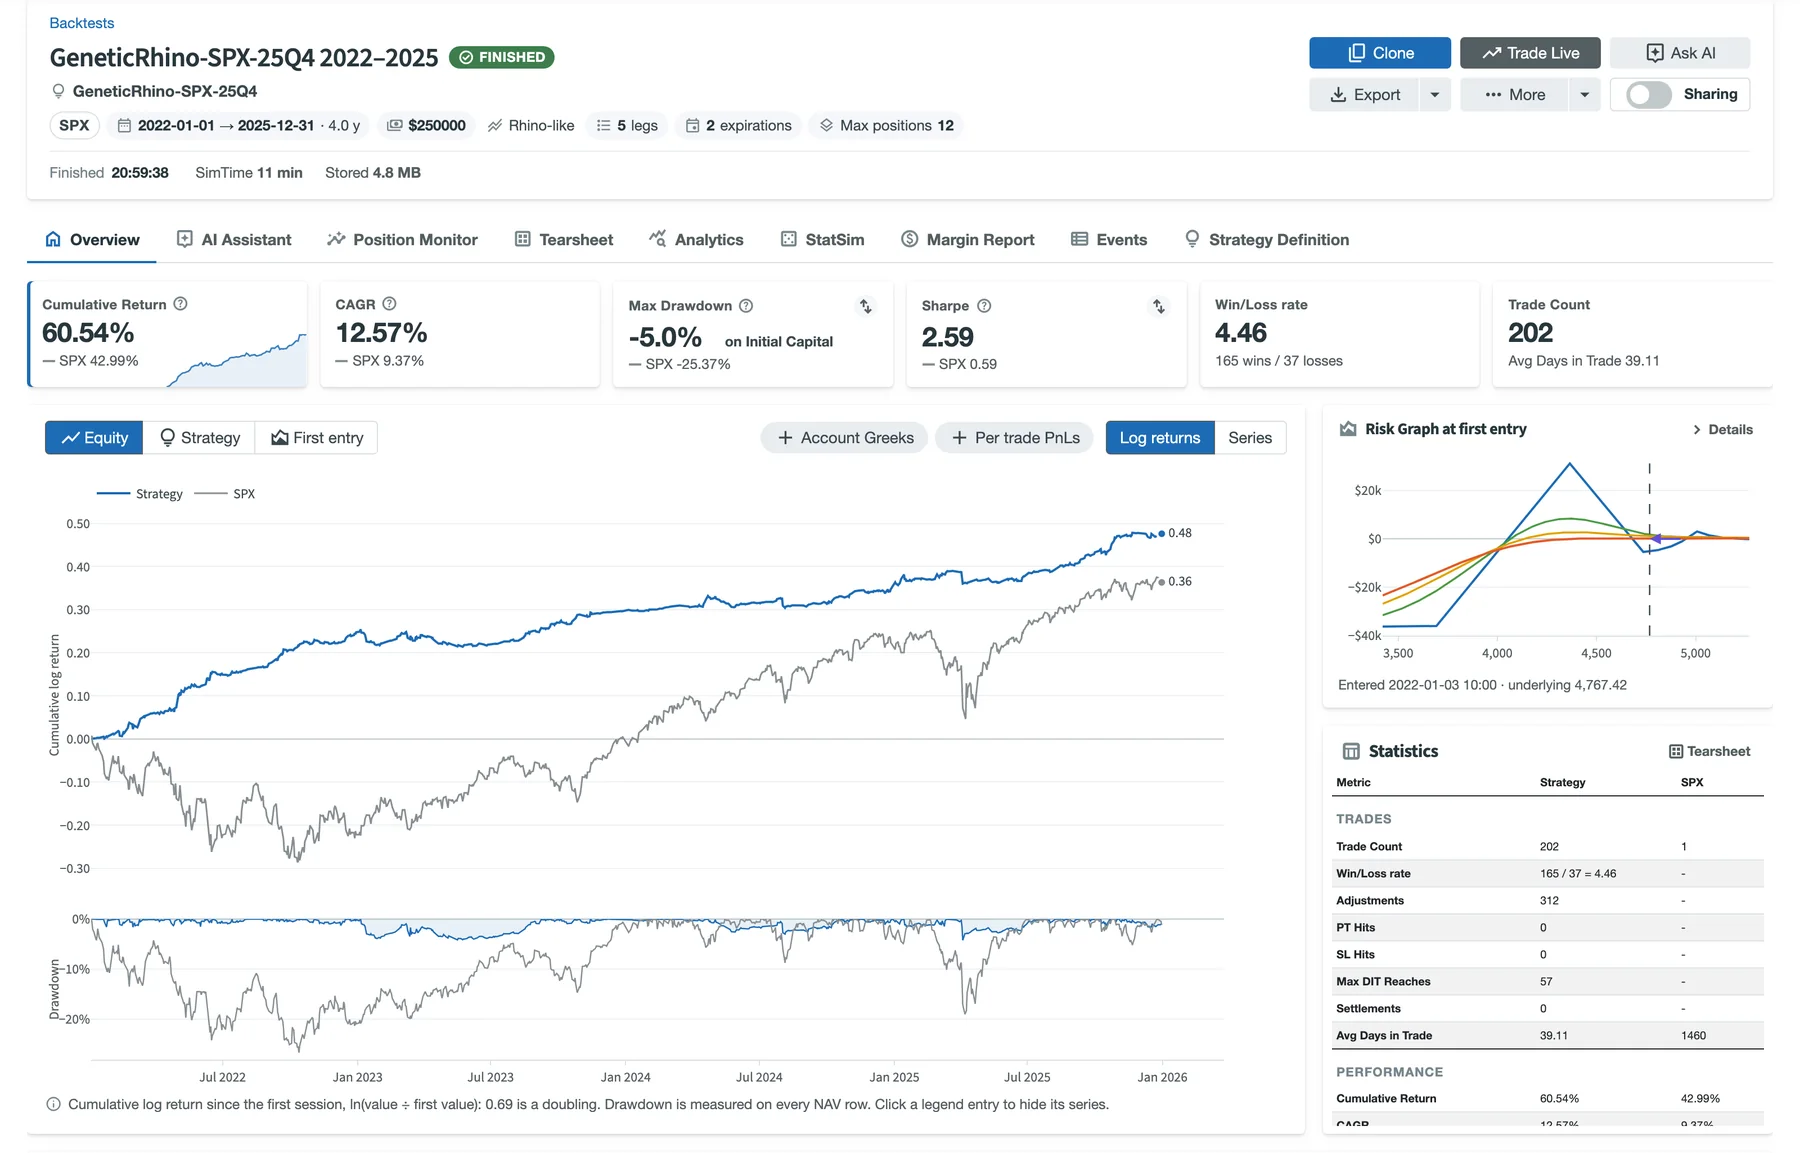Go to the StatSim tab
Viewport: 1800px width, 1153px height.
point(822,240)
